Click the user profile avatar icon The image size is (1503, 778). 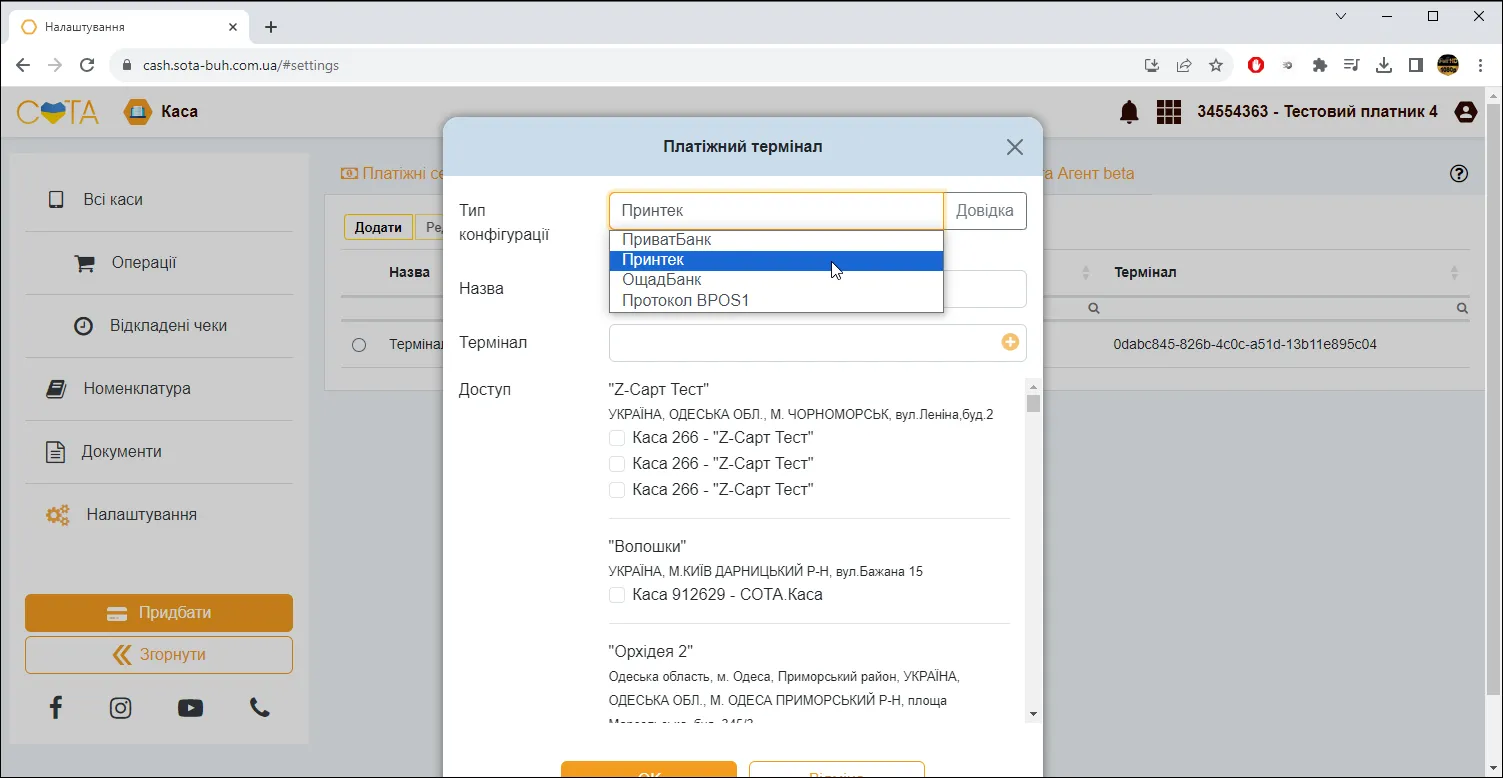[1466, 112]
